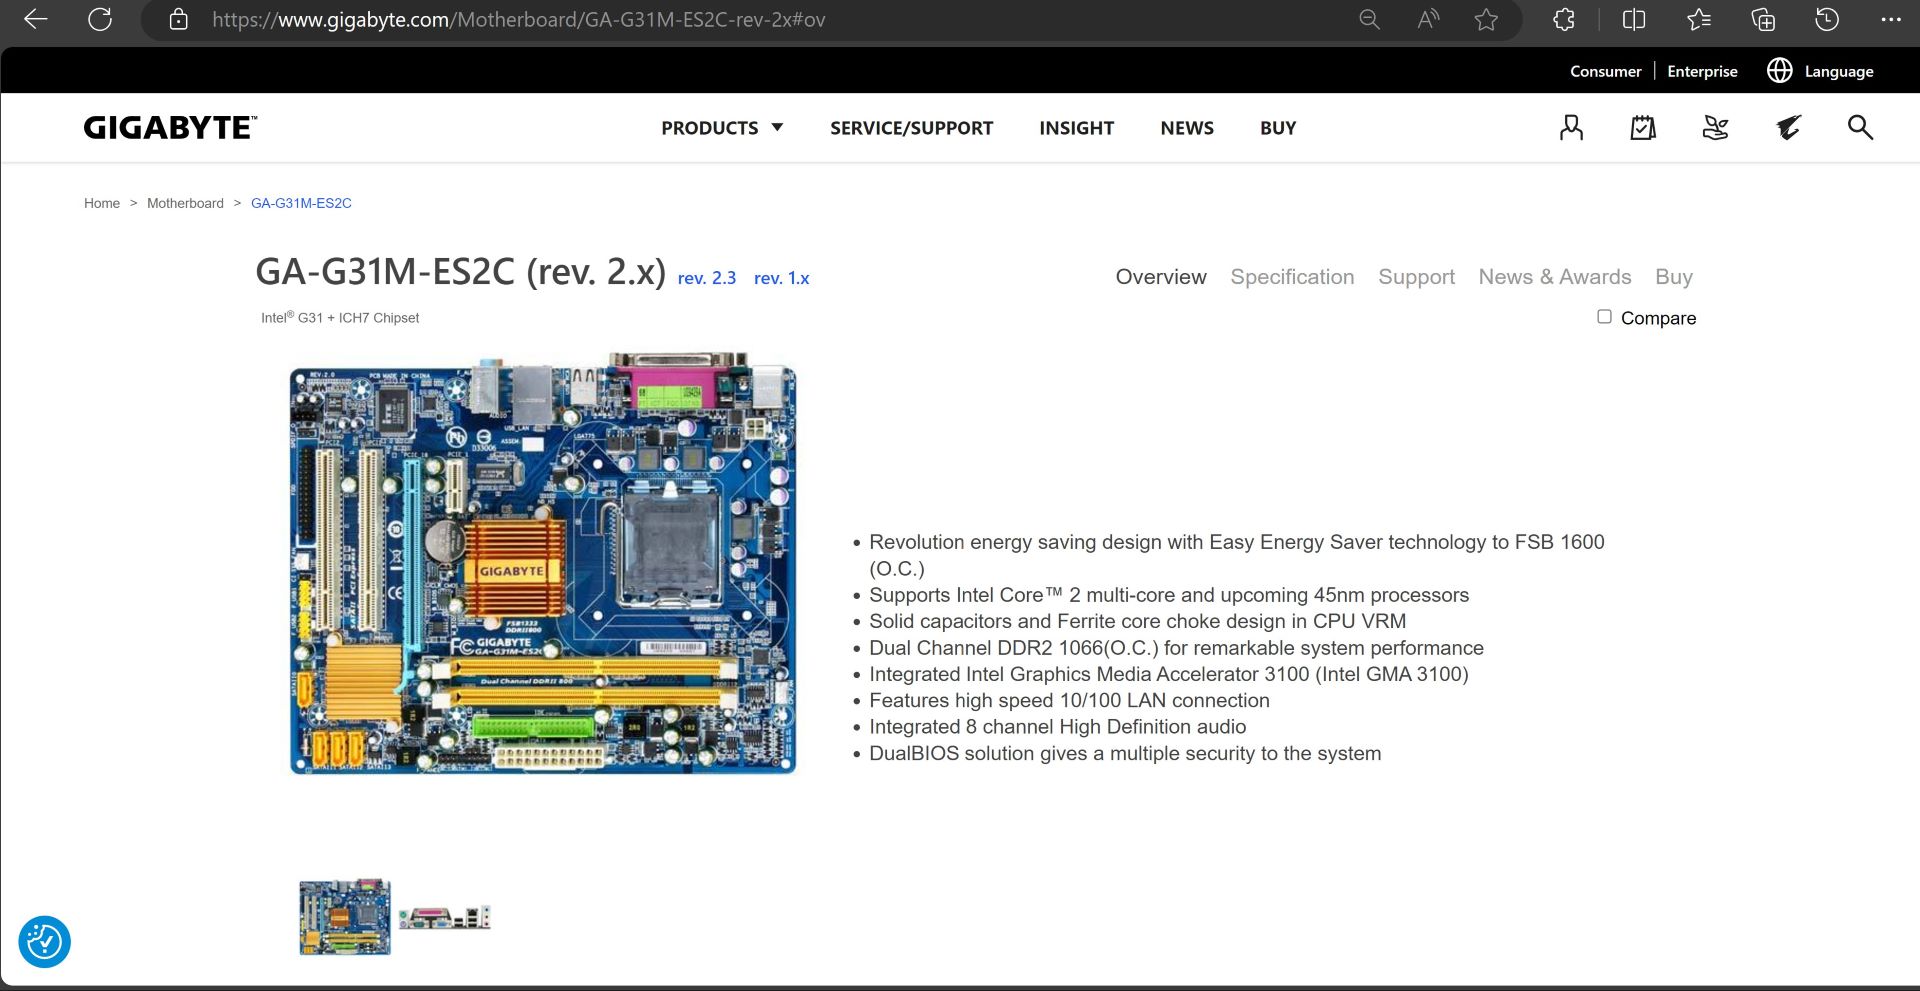Click the 'Features high speed 10/100 LAN connection' bullet
1920x991 pixels.
click(x=1069, y=700)
